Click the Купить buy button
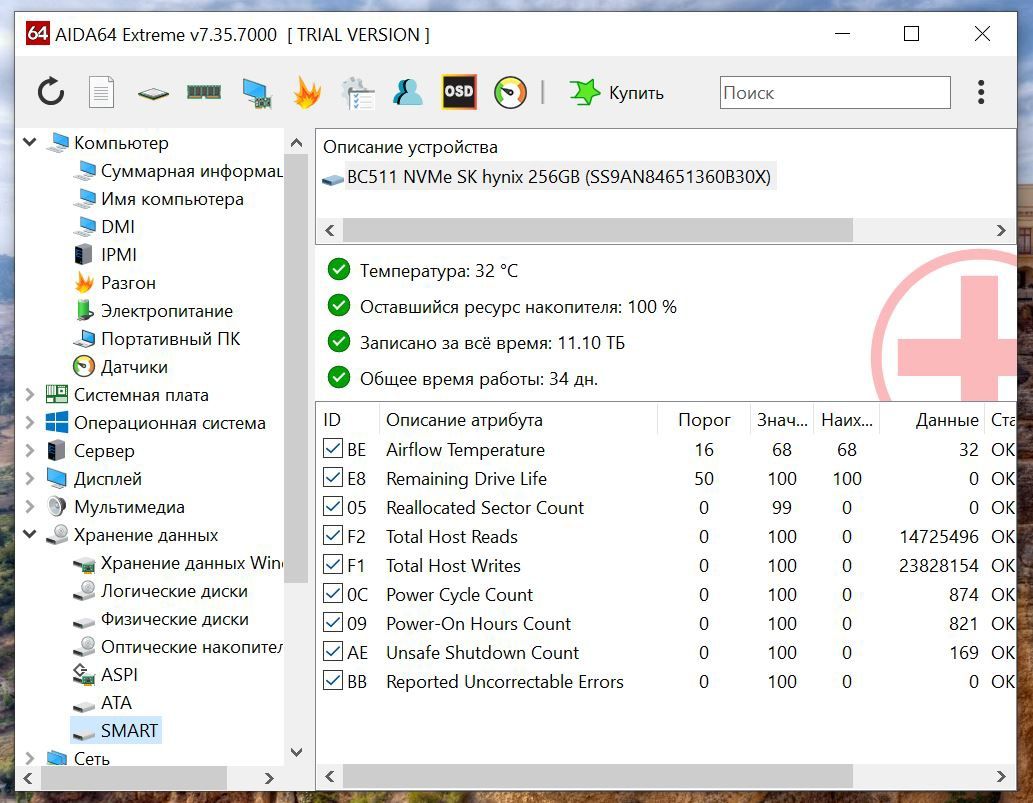Screen dimensions: 1033x803 (x=617, y=92)
